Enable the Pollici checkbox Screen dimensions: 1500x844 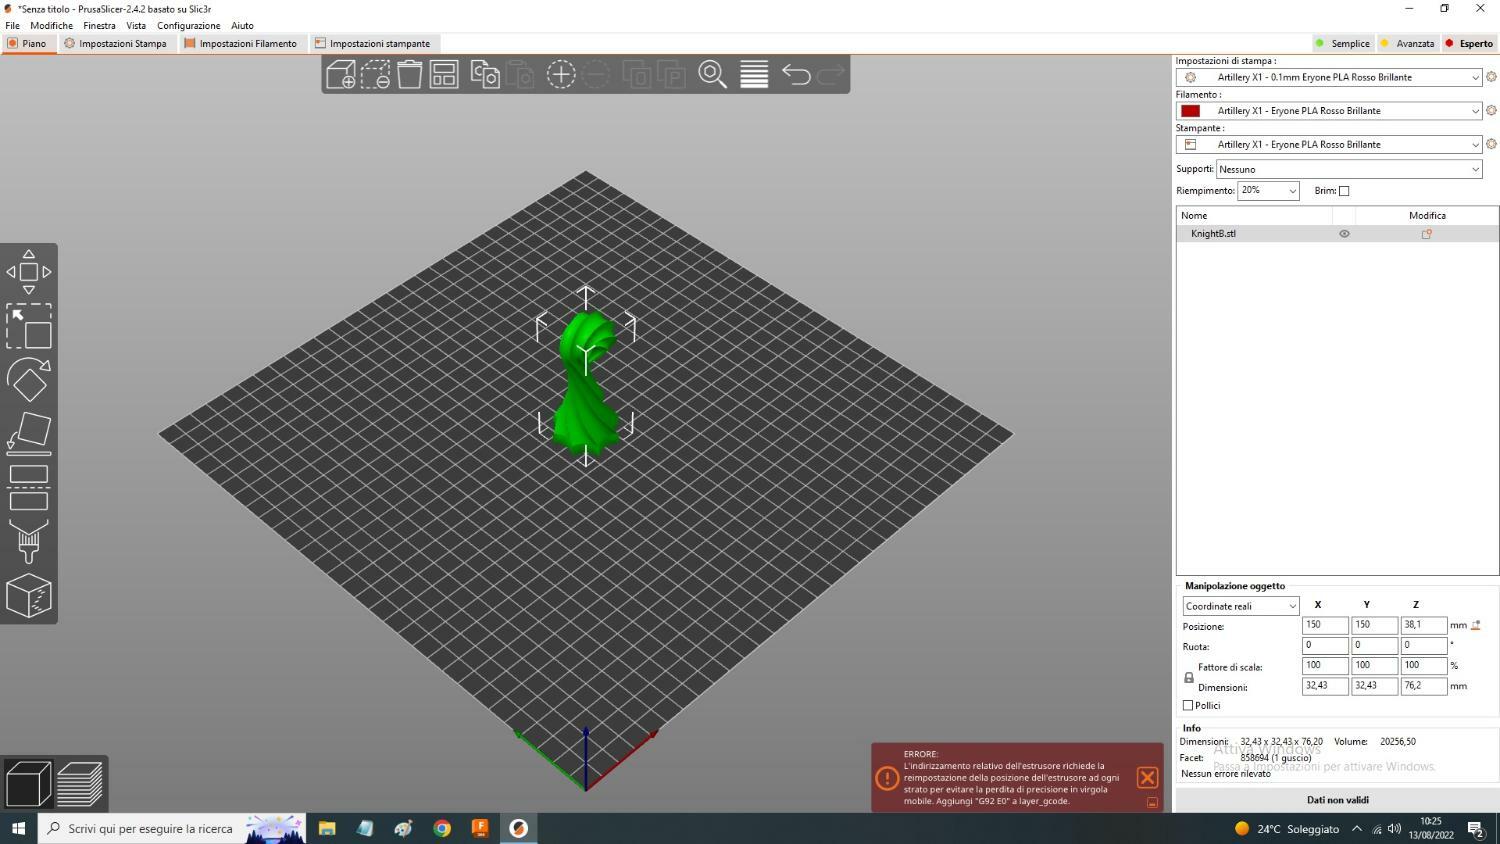[1188, 706]
